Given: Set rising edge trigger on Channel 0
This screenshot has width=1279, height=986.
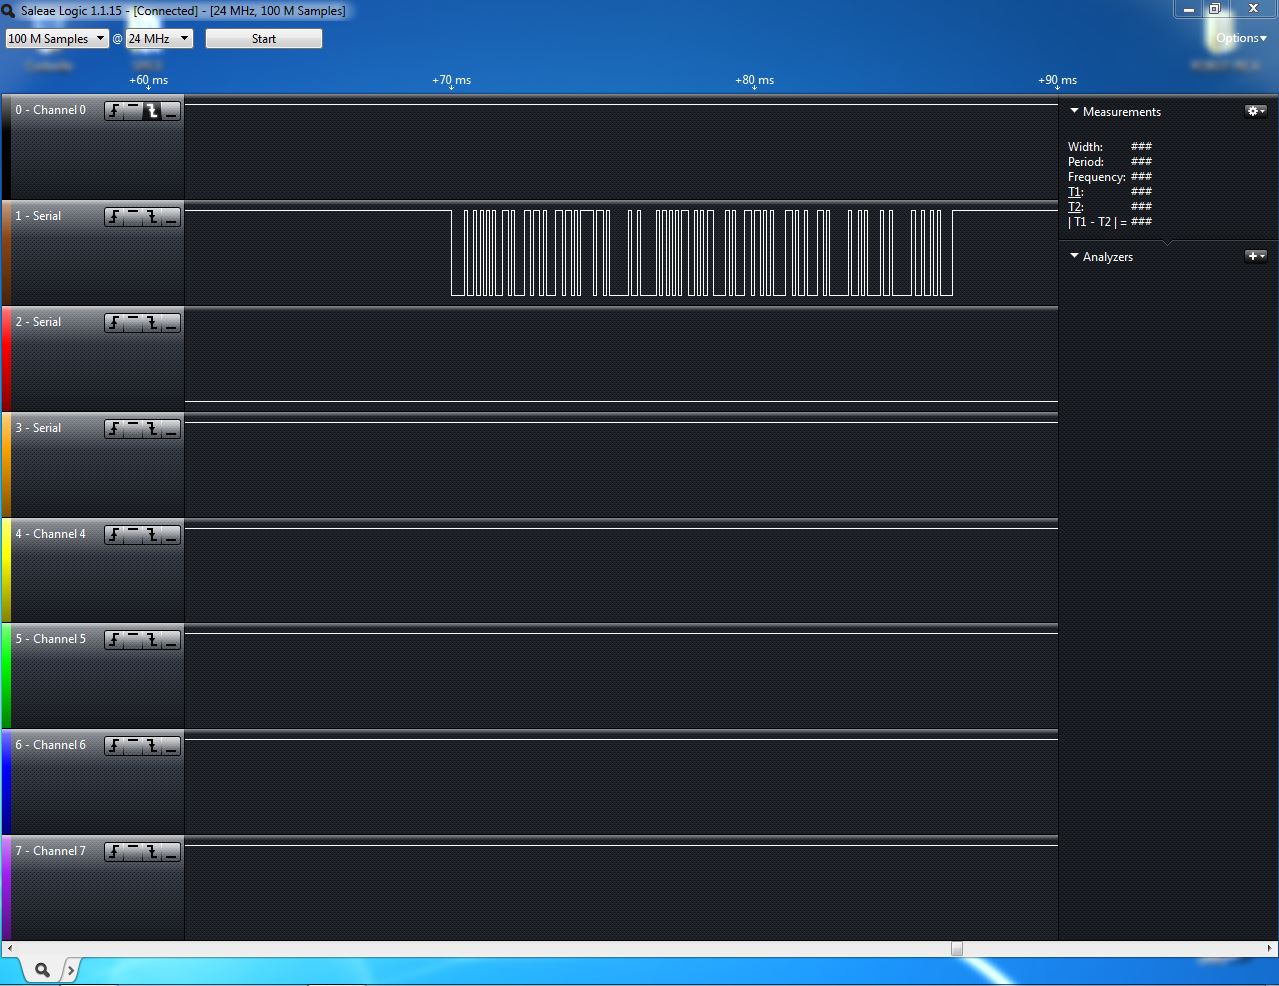Looking at the screenshot, I should point(115,111).
